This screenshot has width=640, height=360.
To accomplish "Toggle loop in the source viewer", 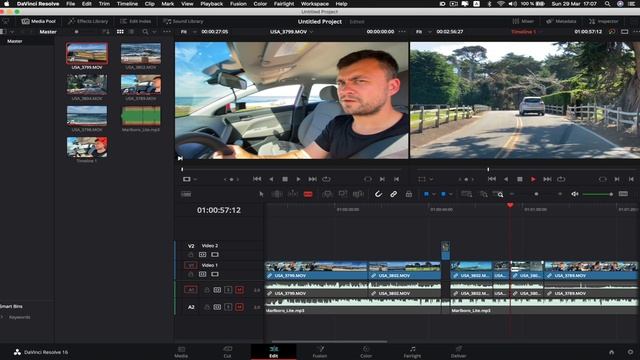I will pyautogui.click(x=326, y=179).
